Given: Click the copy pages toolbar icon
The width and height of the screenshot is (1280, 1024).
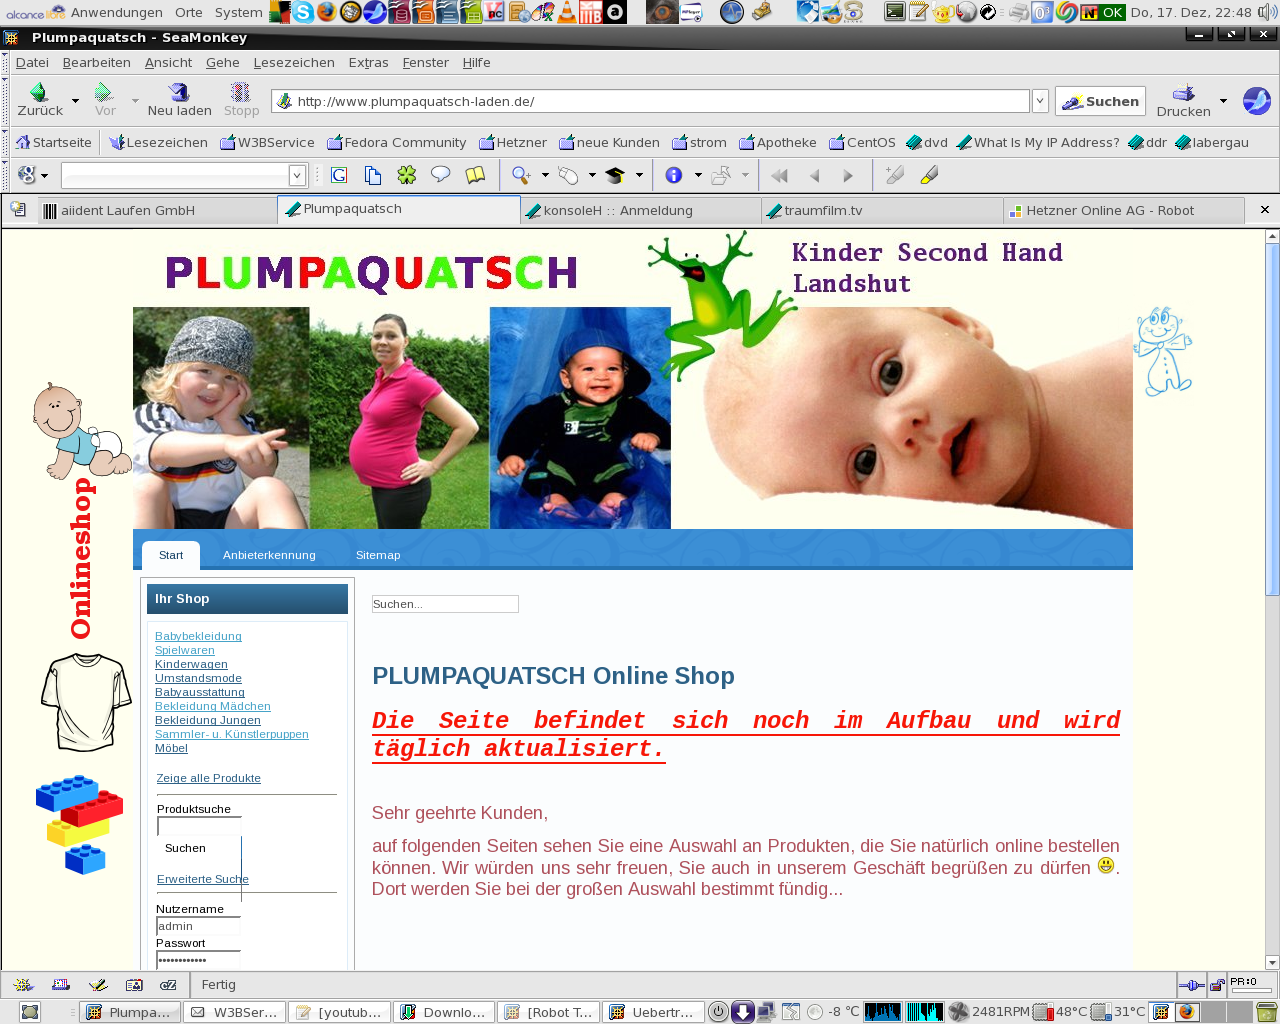Looking at the screenshot, I should [x=373, y=175].
